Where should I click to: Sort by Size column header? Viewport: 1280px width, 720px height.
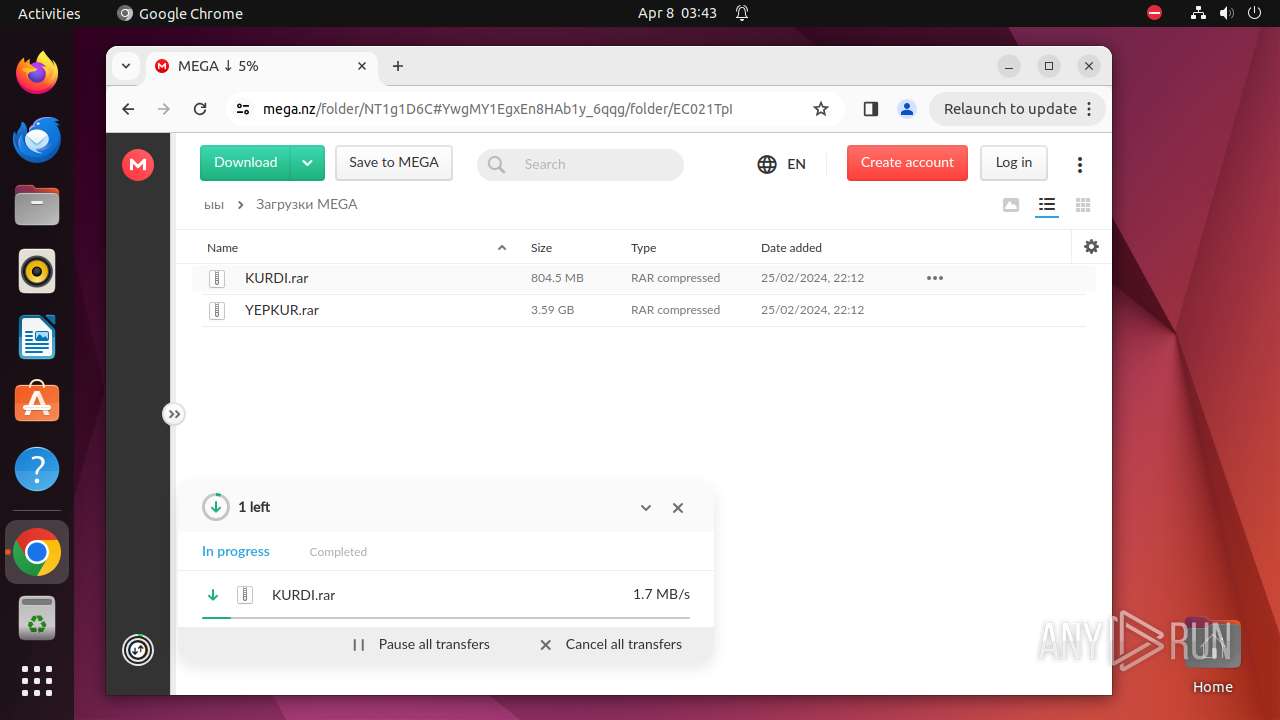(541, 248)
